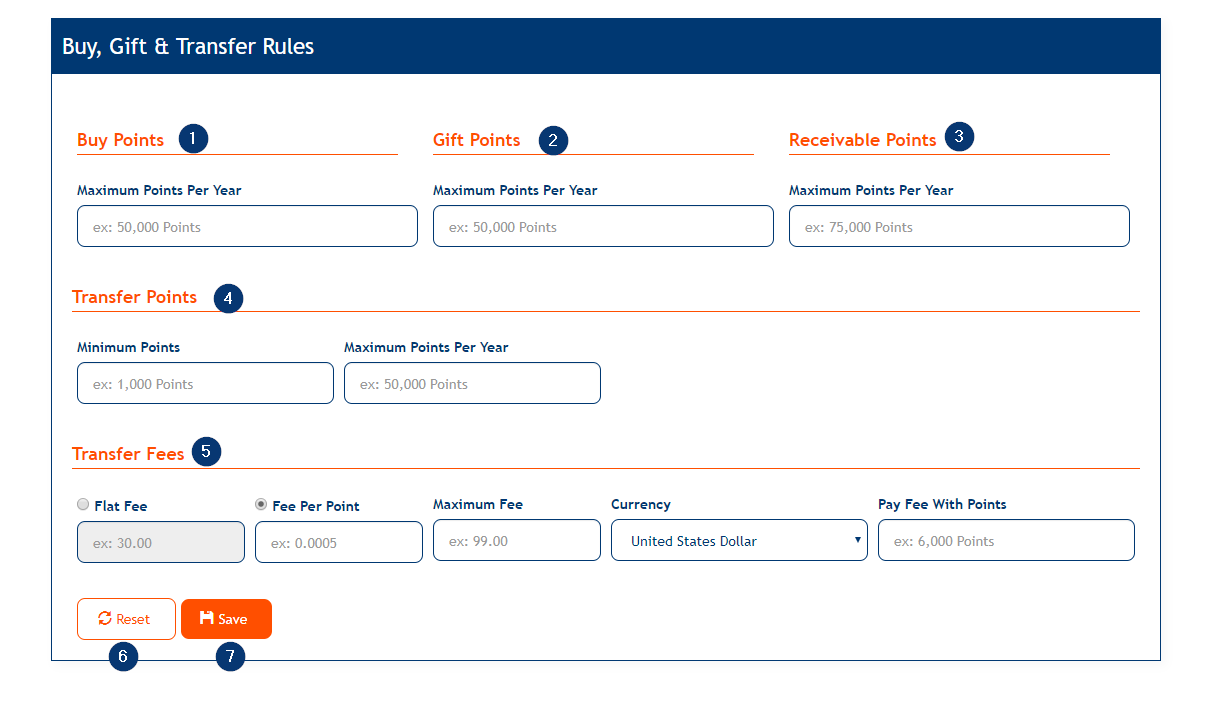Click the number 5 badge beside Transfer Fees
This screenshot has height=706, width=1221.
click(206, 452)
